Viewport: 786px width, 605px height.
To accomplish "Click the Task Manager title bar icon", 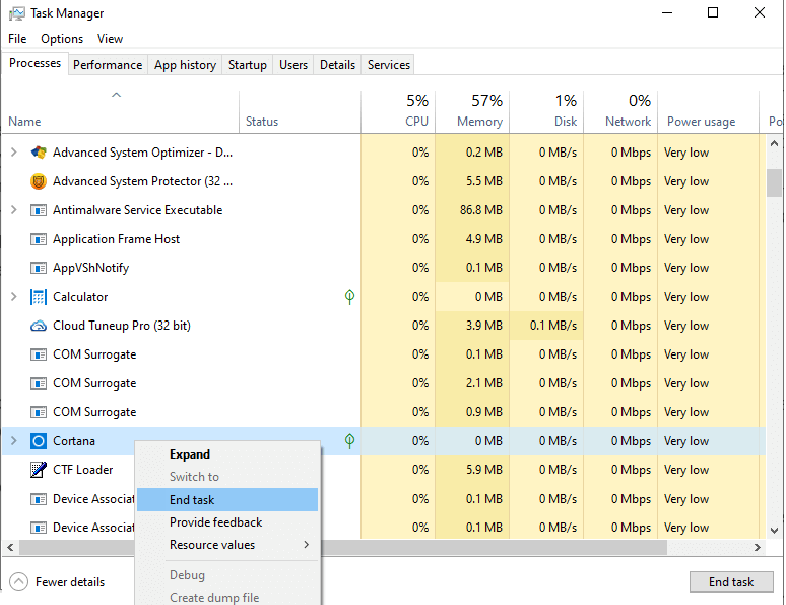I will [x=17, y=14].
